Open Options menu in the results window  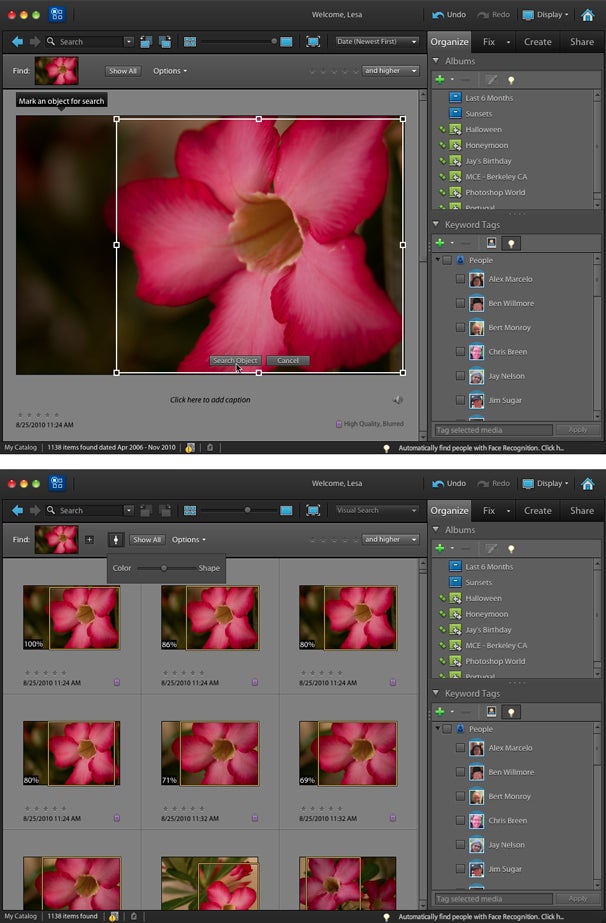tap(188, 539)
